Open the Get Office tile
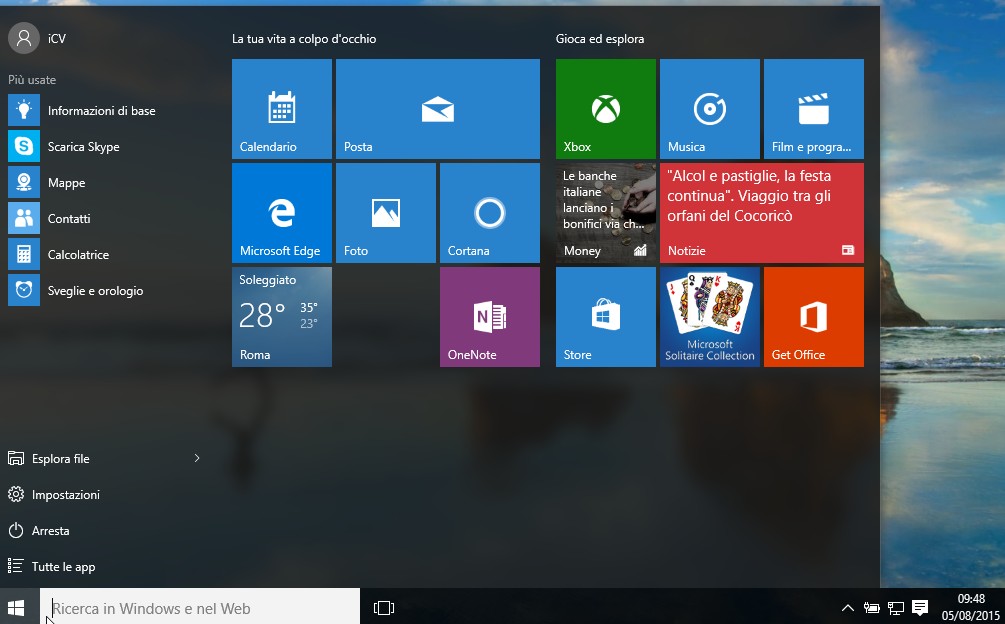 click(813, 316)
